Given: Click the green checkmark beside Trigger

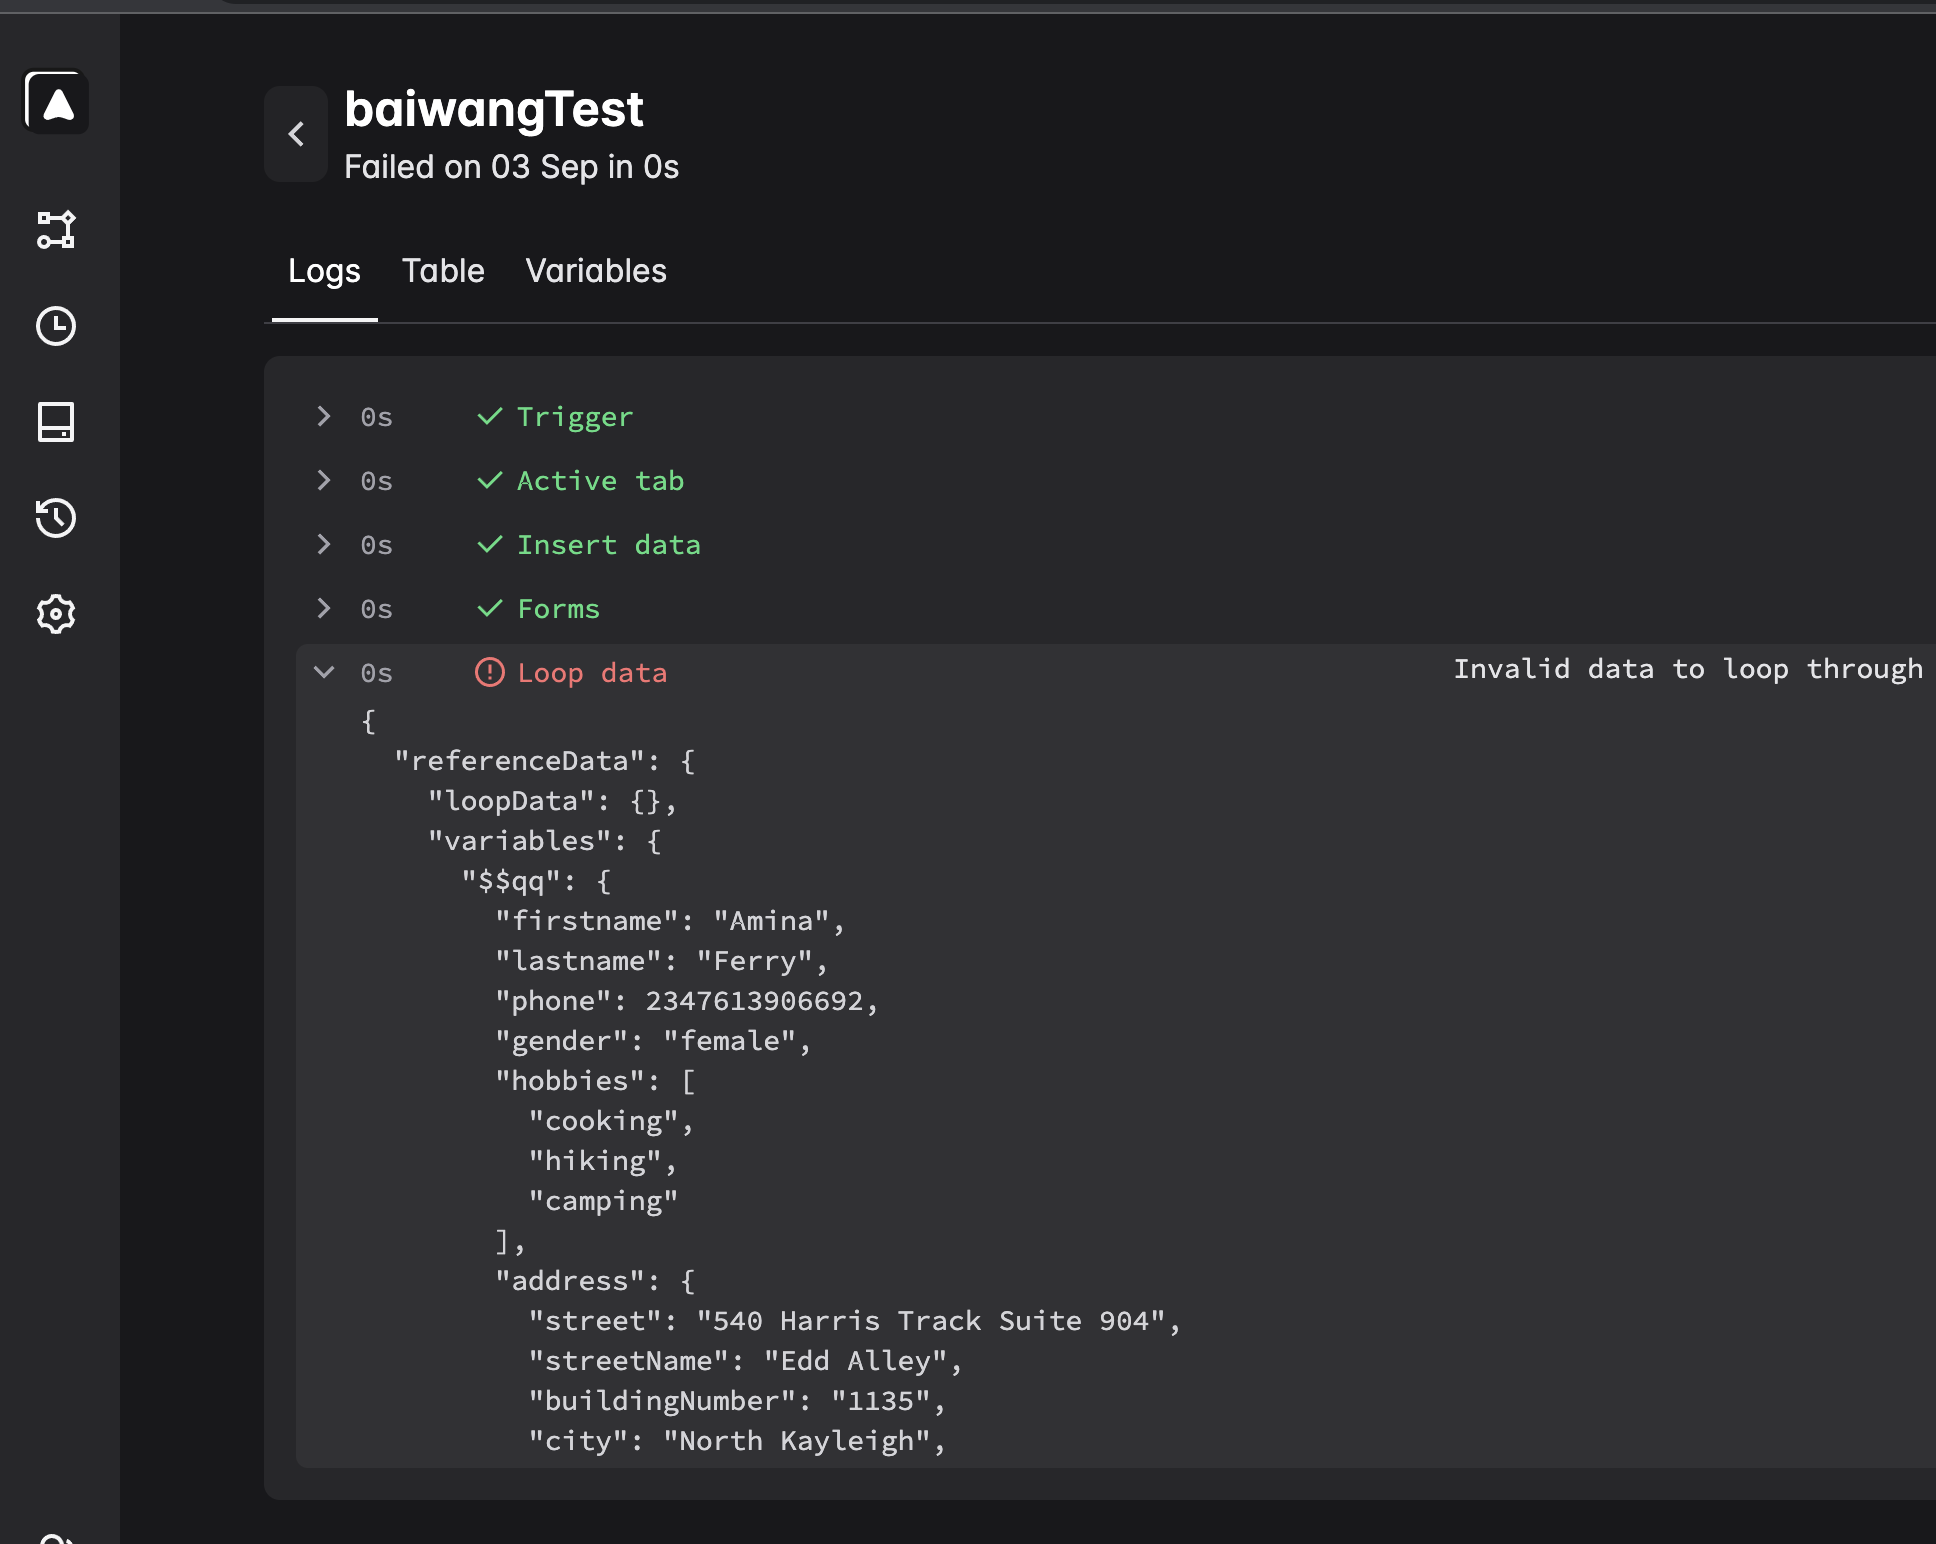Looking at the screenshot, I should coord(490,416).
